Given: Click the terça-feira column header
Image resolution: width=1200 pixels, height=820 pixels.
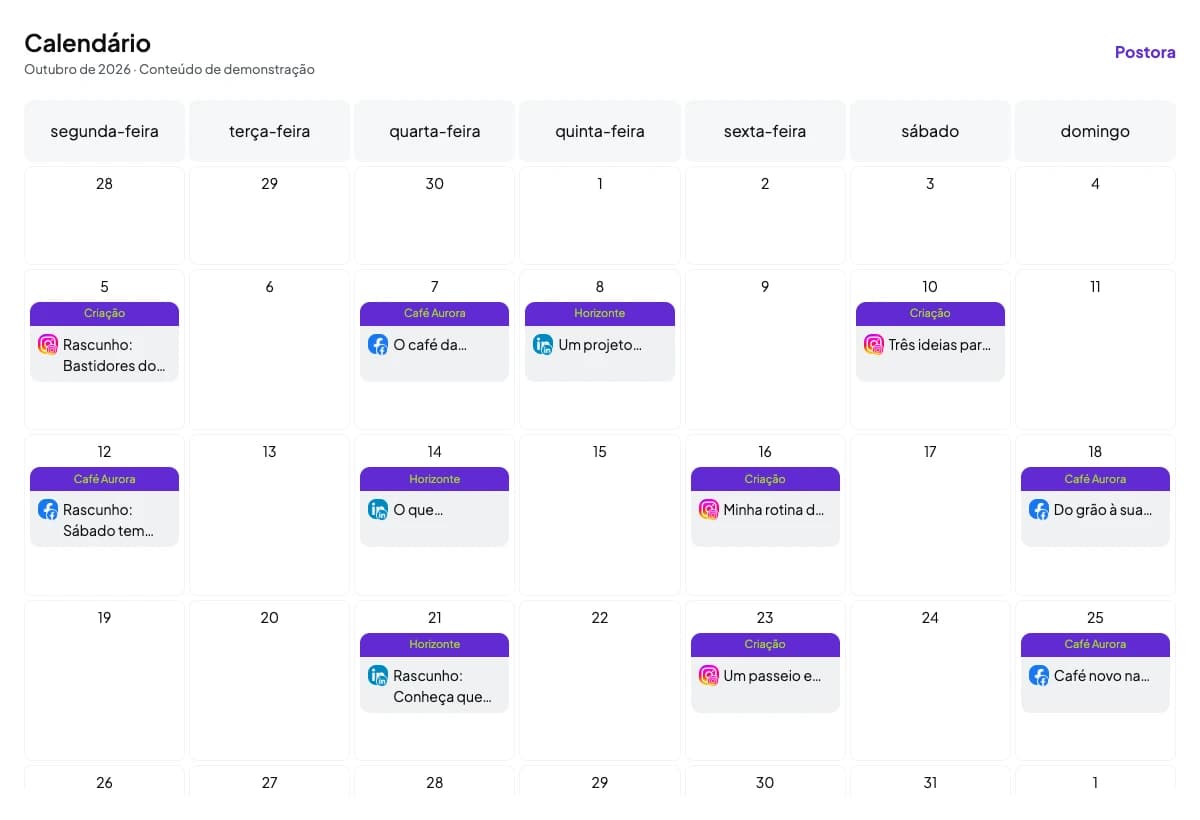Looking at the screenshot, I should point(269,131).
